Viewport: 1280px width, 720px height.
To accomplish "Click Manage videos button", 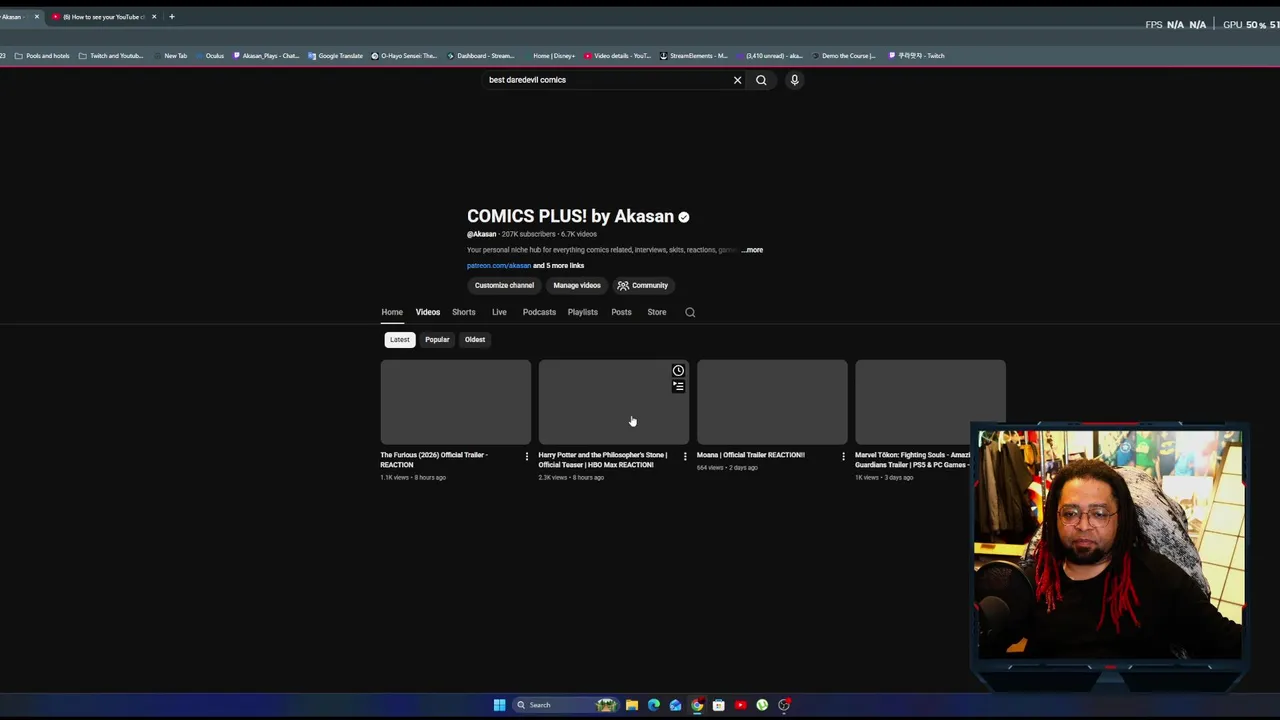I will coord(577,286).
